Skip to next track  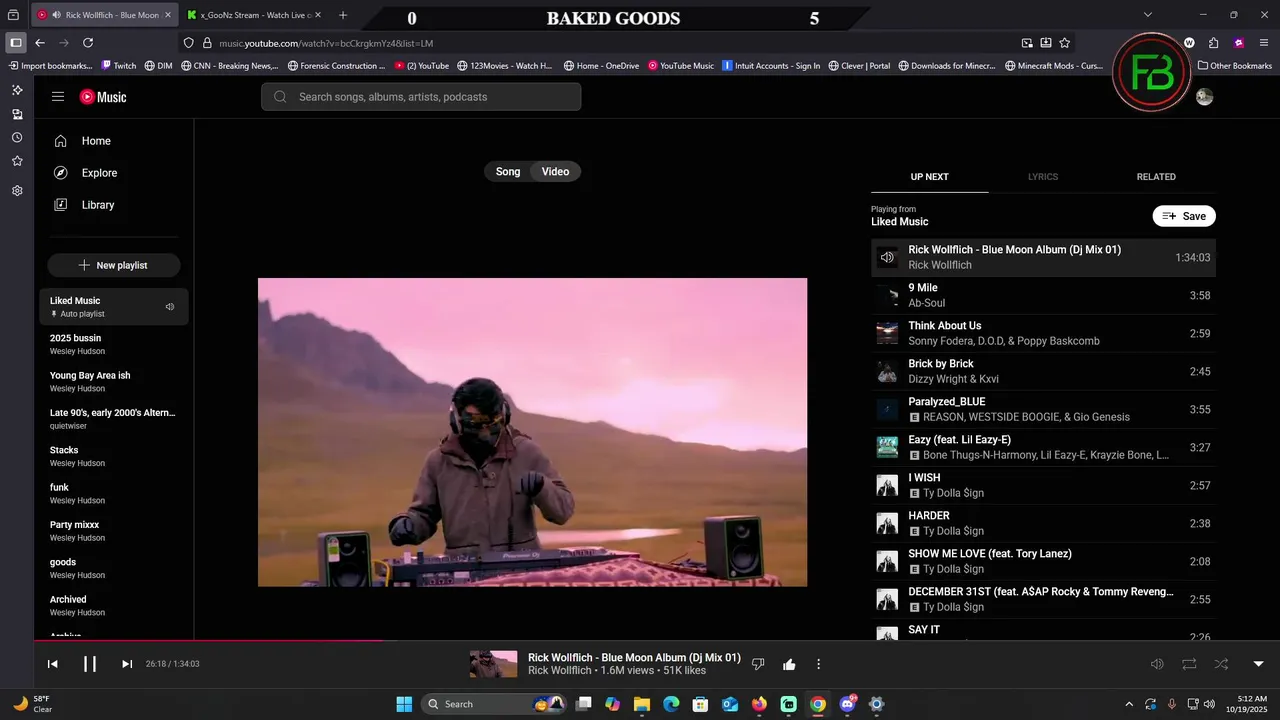[x=127, y=664]
